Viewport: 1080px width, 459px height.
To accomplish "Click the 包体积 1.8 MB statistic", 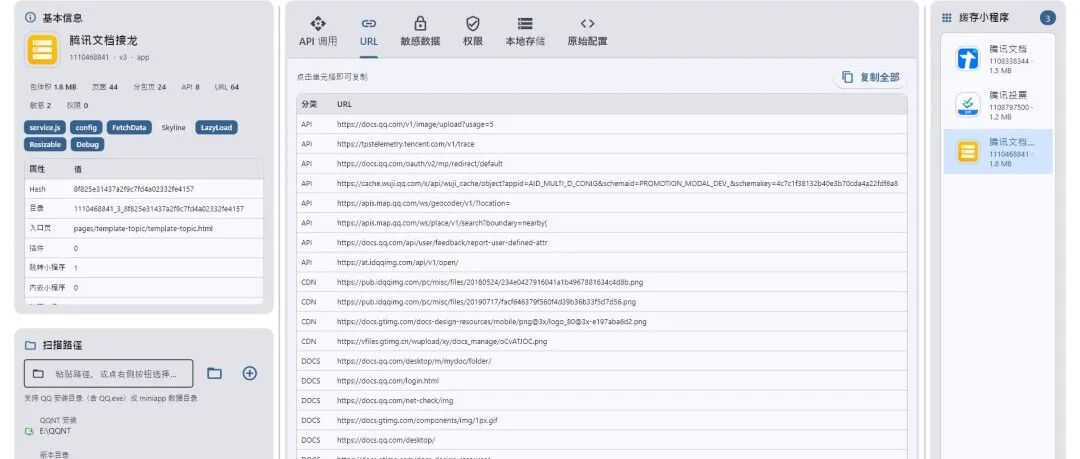I will pyautogui.click(x=52, y=87).
